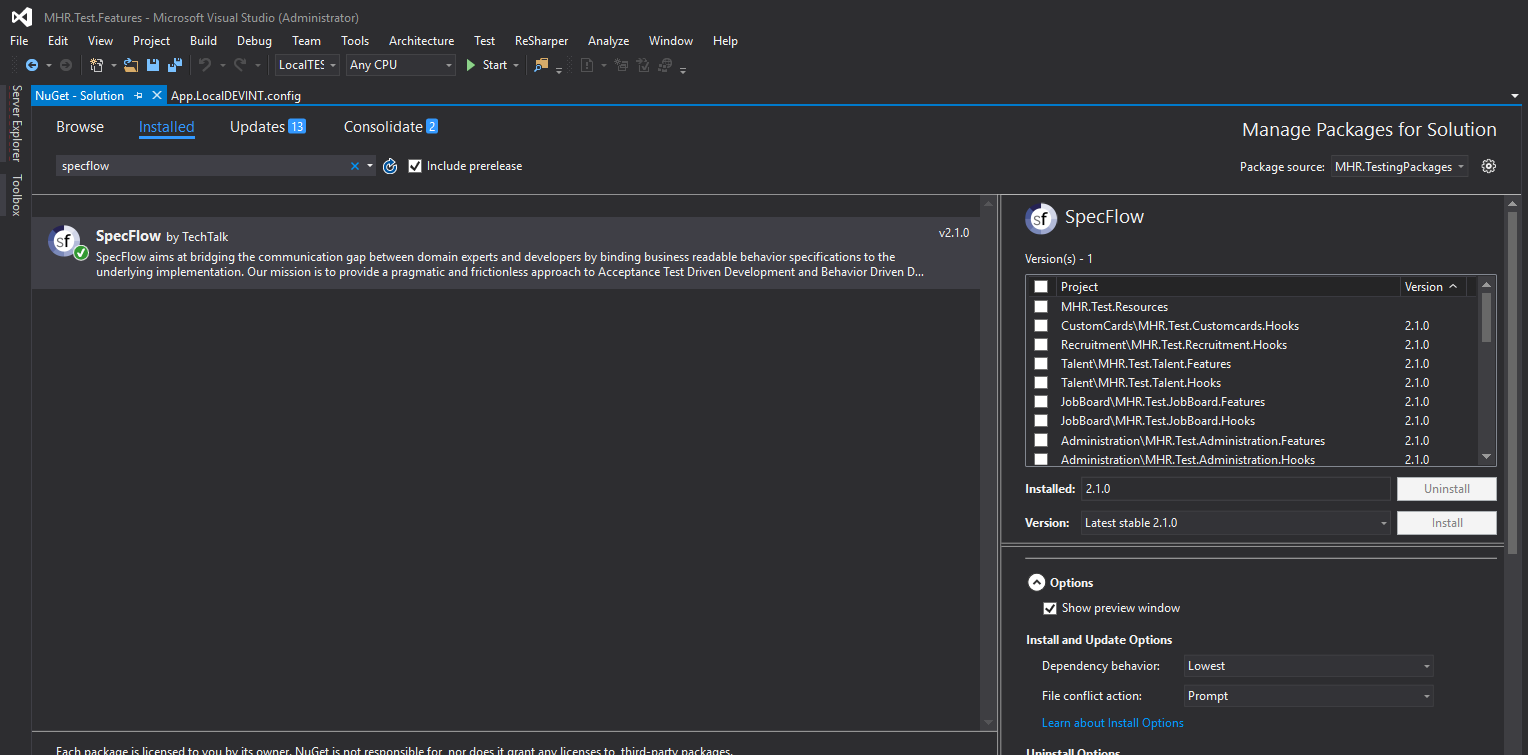Switch to the Consolidate tab
1528x755 pixels.
391,127
